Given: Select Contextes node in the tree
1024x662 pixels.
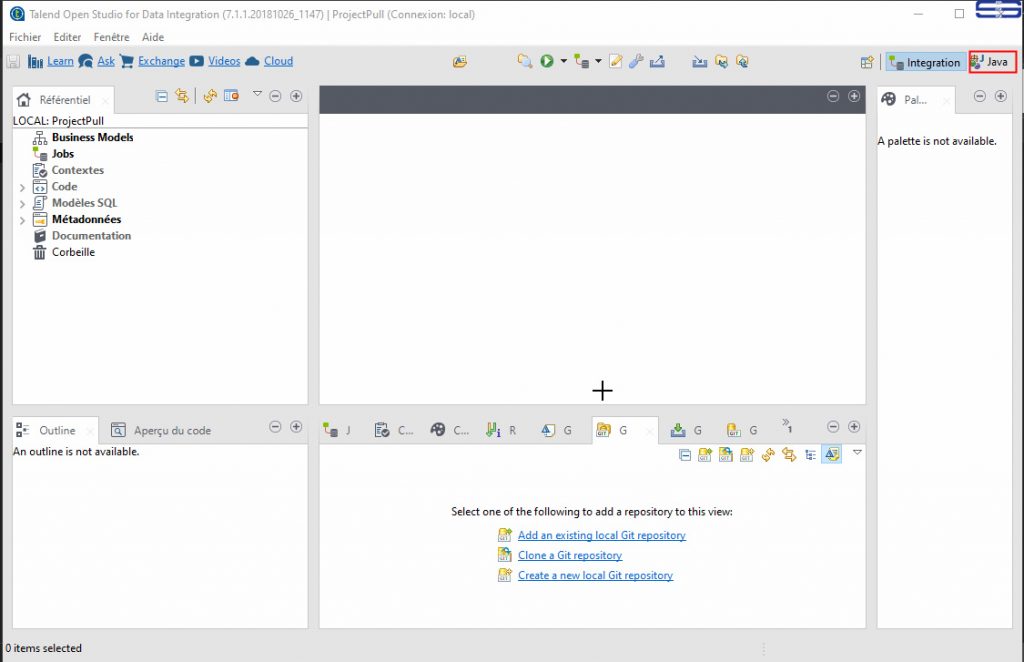Looking at the screenshot, I should click(x=78, y=170).
